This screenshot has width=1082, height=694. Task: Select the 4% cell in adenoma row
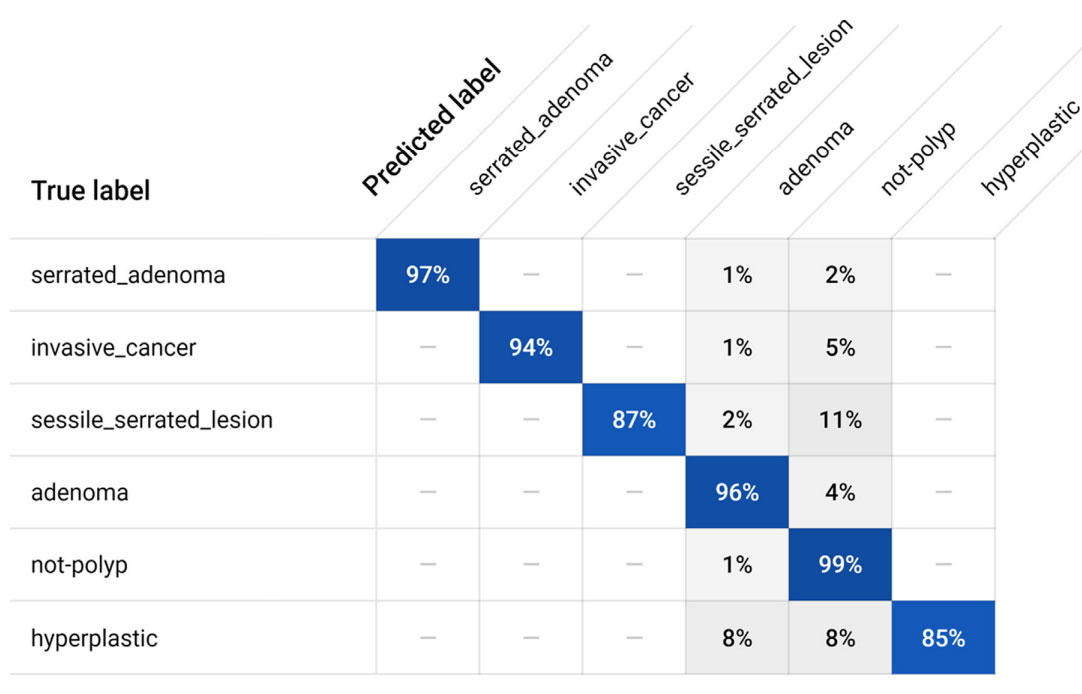coord(840,492)
